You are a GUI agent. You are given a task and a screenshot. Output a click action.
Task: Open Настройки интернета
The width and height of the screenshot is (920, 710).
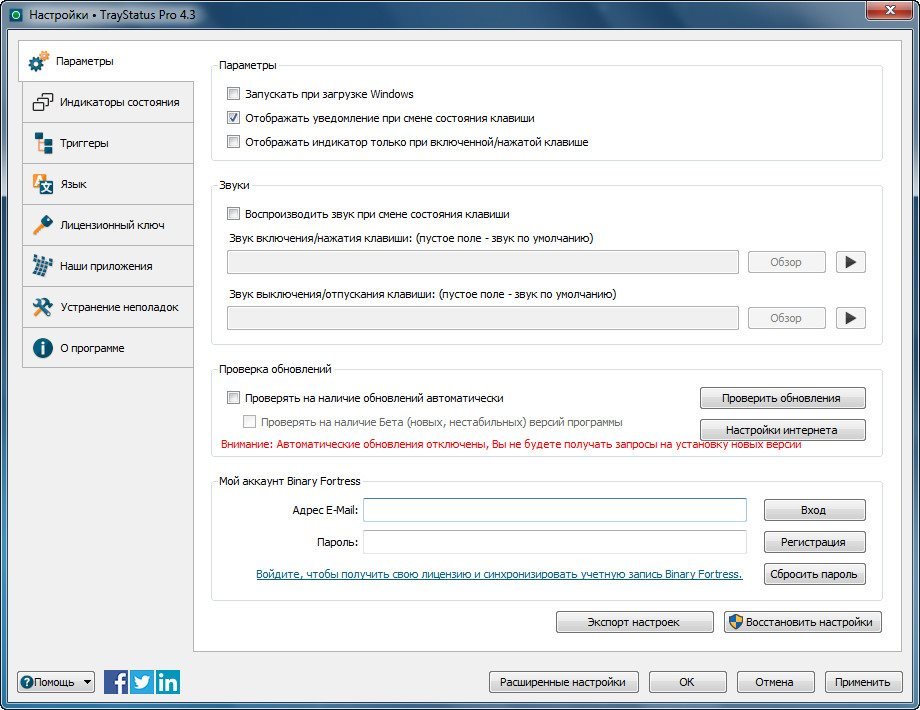pos(782,430)
